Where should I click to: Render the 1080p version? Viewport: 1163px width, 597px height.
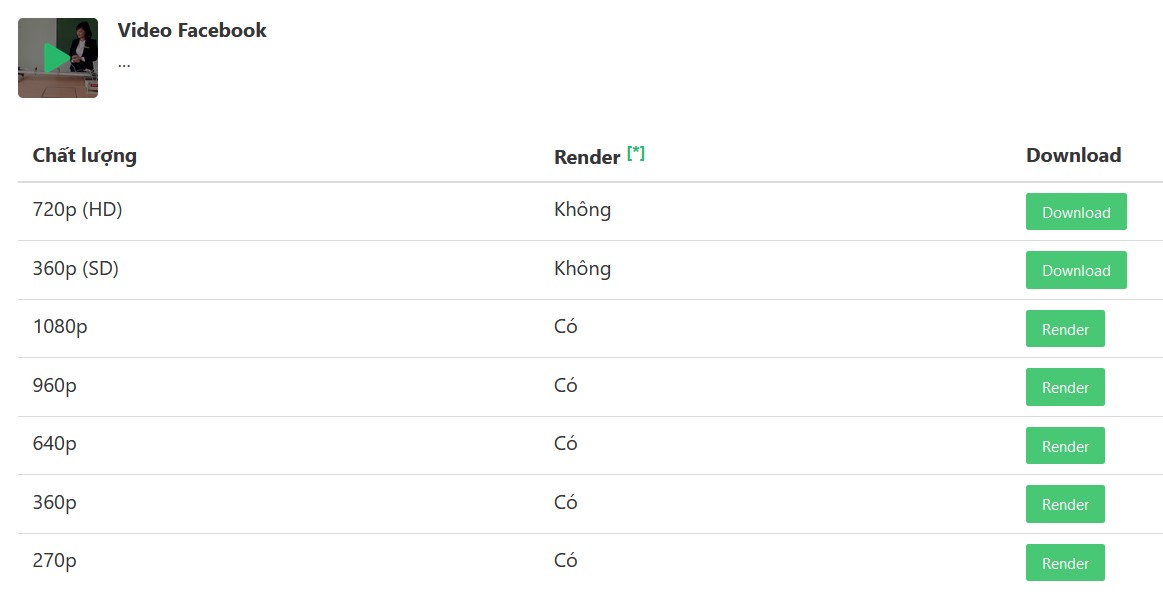(x=1065, y=329)
